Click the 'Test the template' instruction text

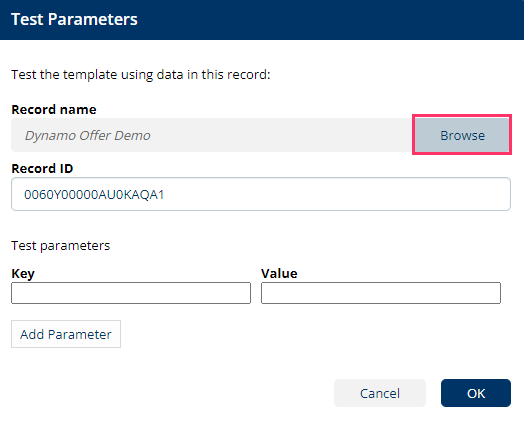tap(141, 75)
